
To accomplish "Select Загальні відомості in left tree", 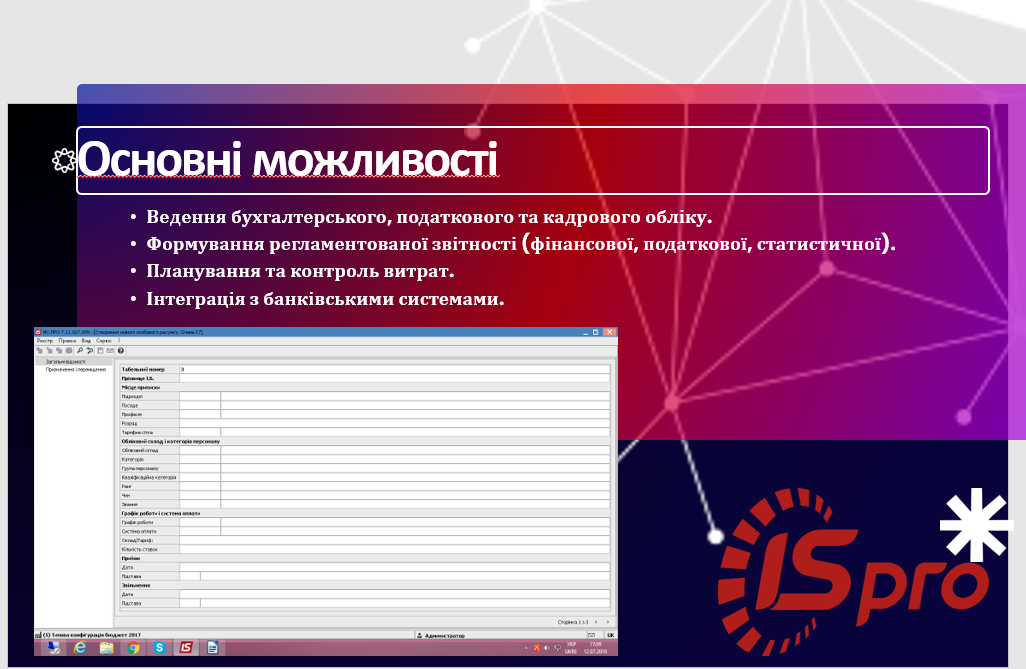I will coord(66,362).
